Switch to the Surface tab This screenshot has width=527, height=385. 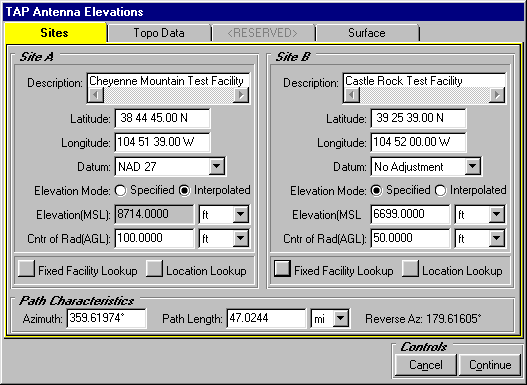pyautogui.click(x=367, y=33)
